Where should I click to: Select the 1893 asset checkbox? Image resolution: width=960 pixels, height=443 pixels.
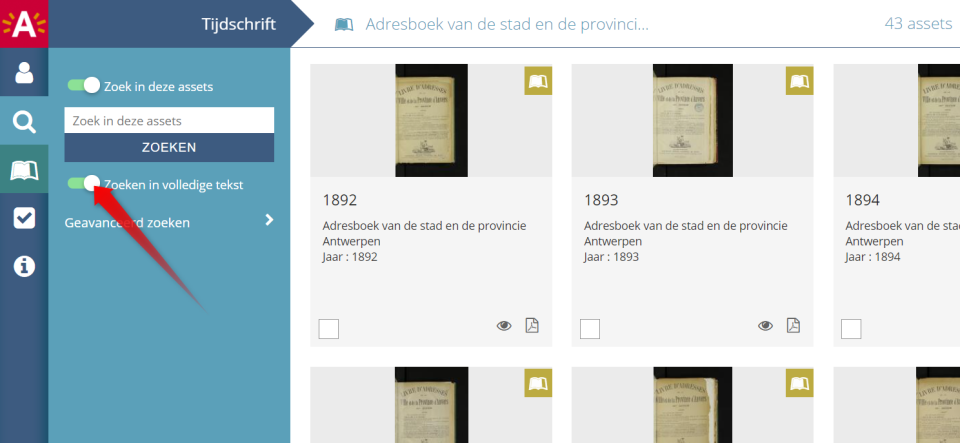(x=590, y=329)
